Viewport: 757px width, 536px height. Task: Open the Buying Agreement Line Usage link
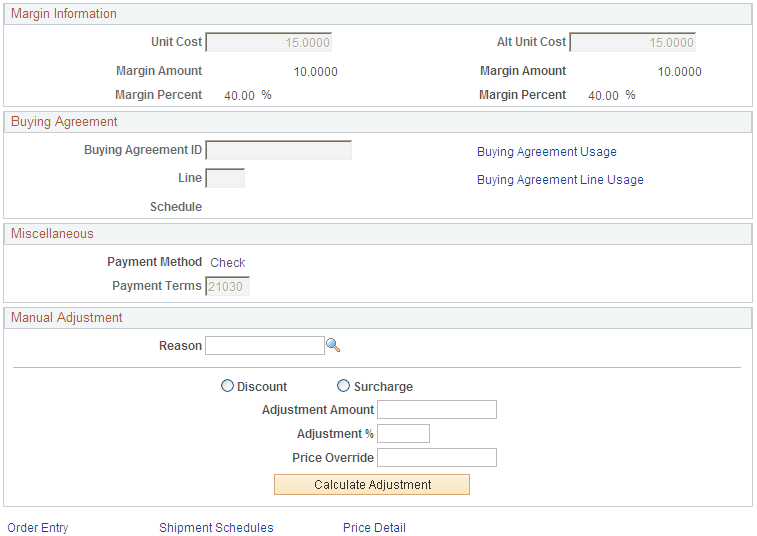click(x=560, y=180)
